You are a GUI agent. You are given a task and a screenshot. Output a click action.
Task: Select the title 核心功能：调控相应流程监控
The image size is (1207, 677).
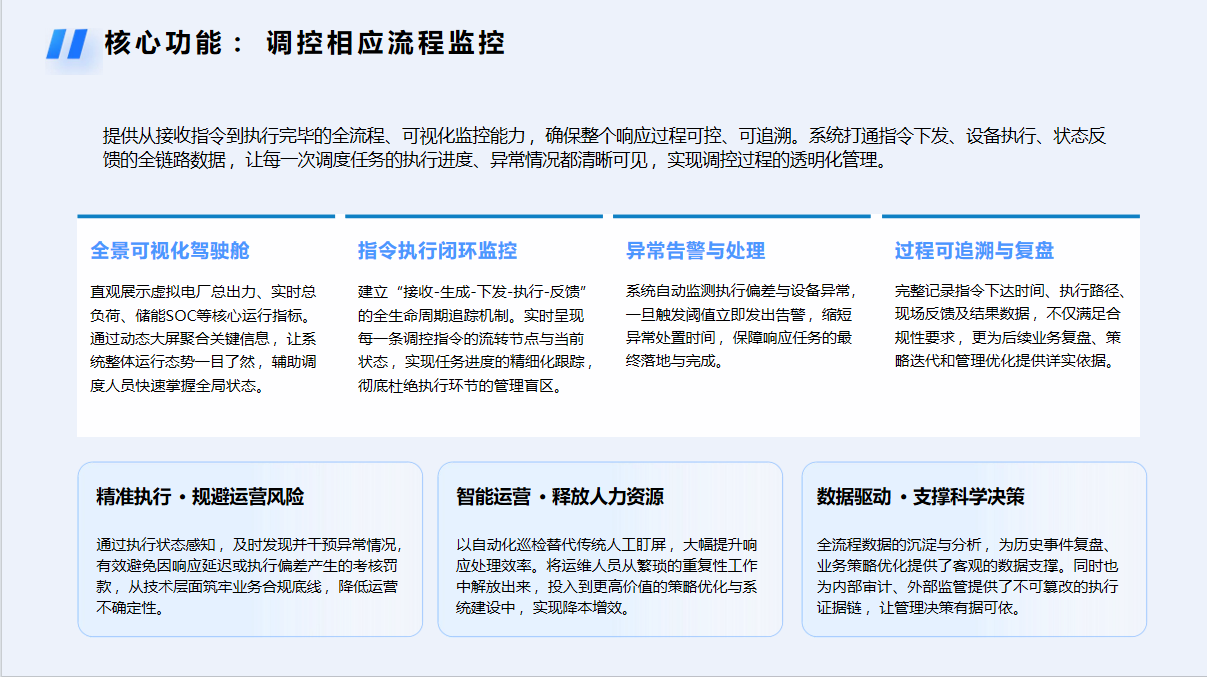pos(305,43)
